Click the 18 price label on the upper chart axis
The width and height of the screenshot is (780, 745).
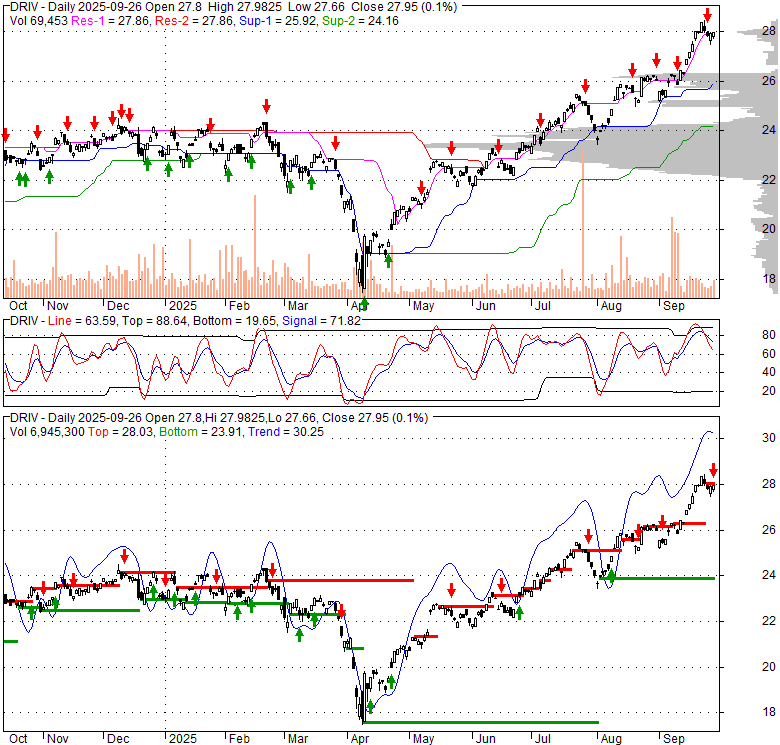click(769, 279)
